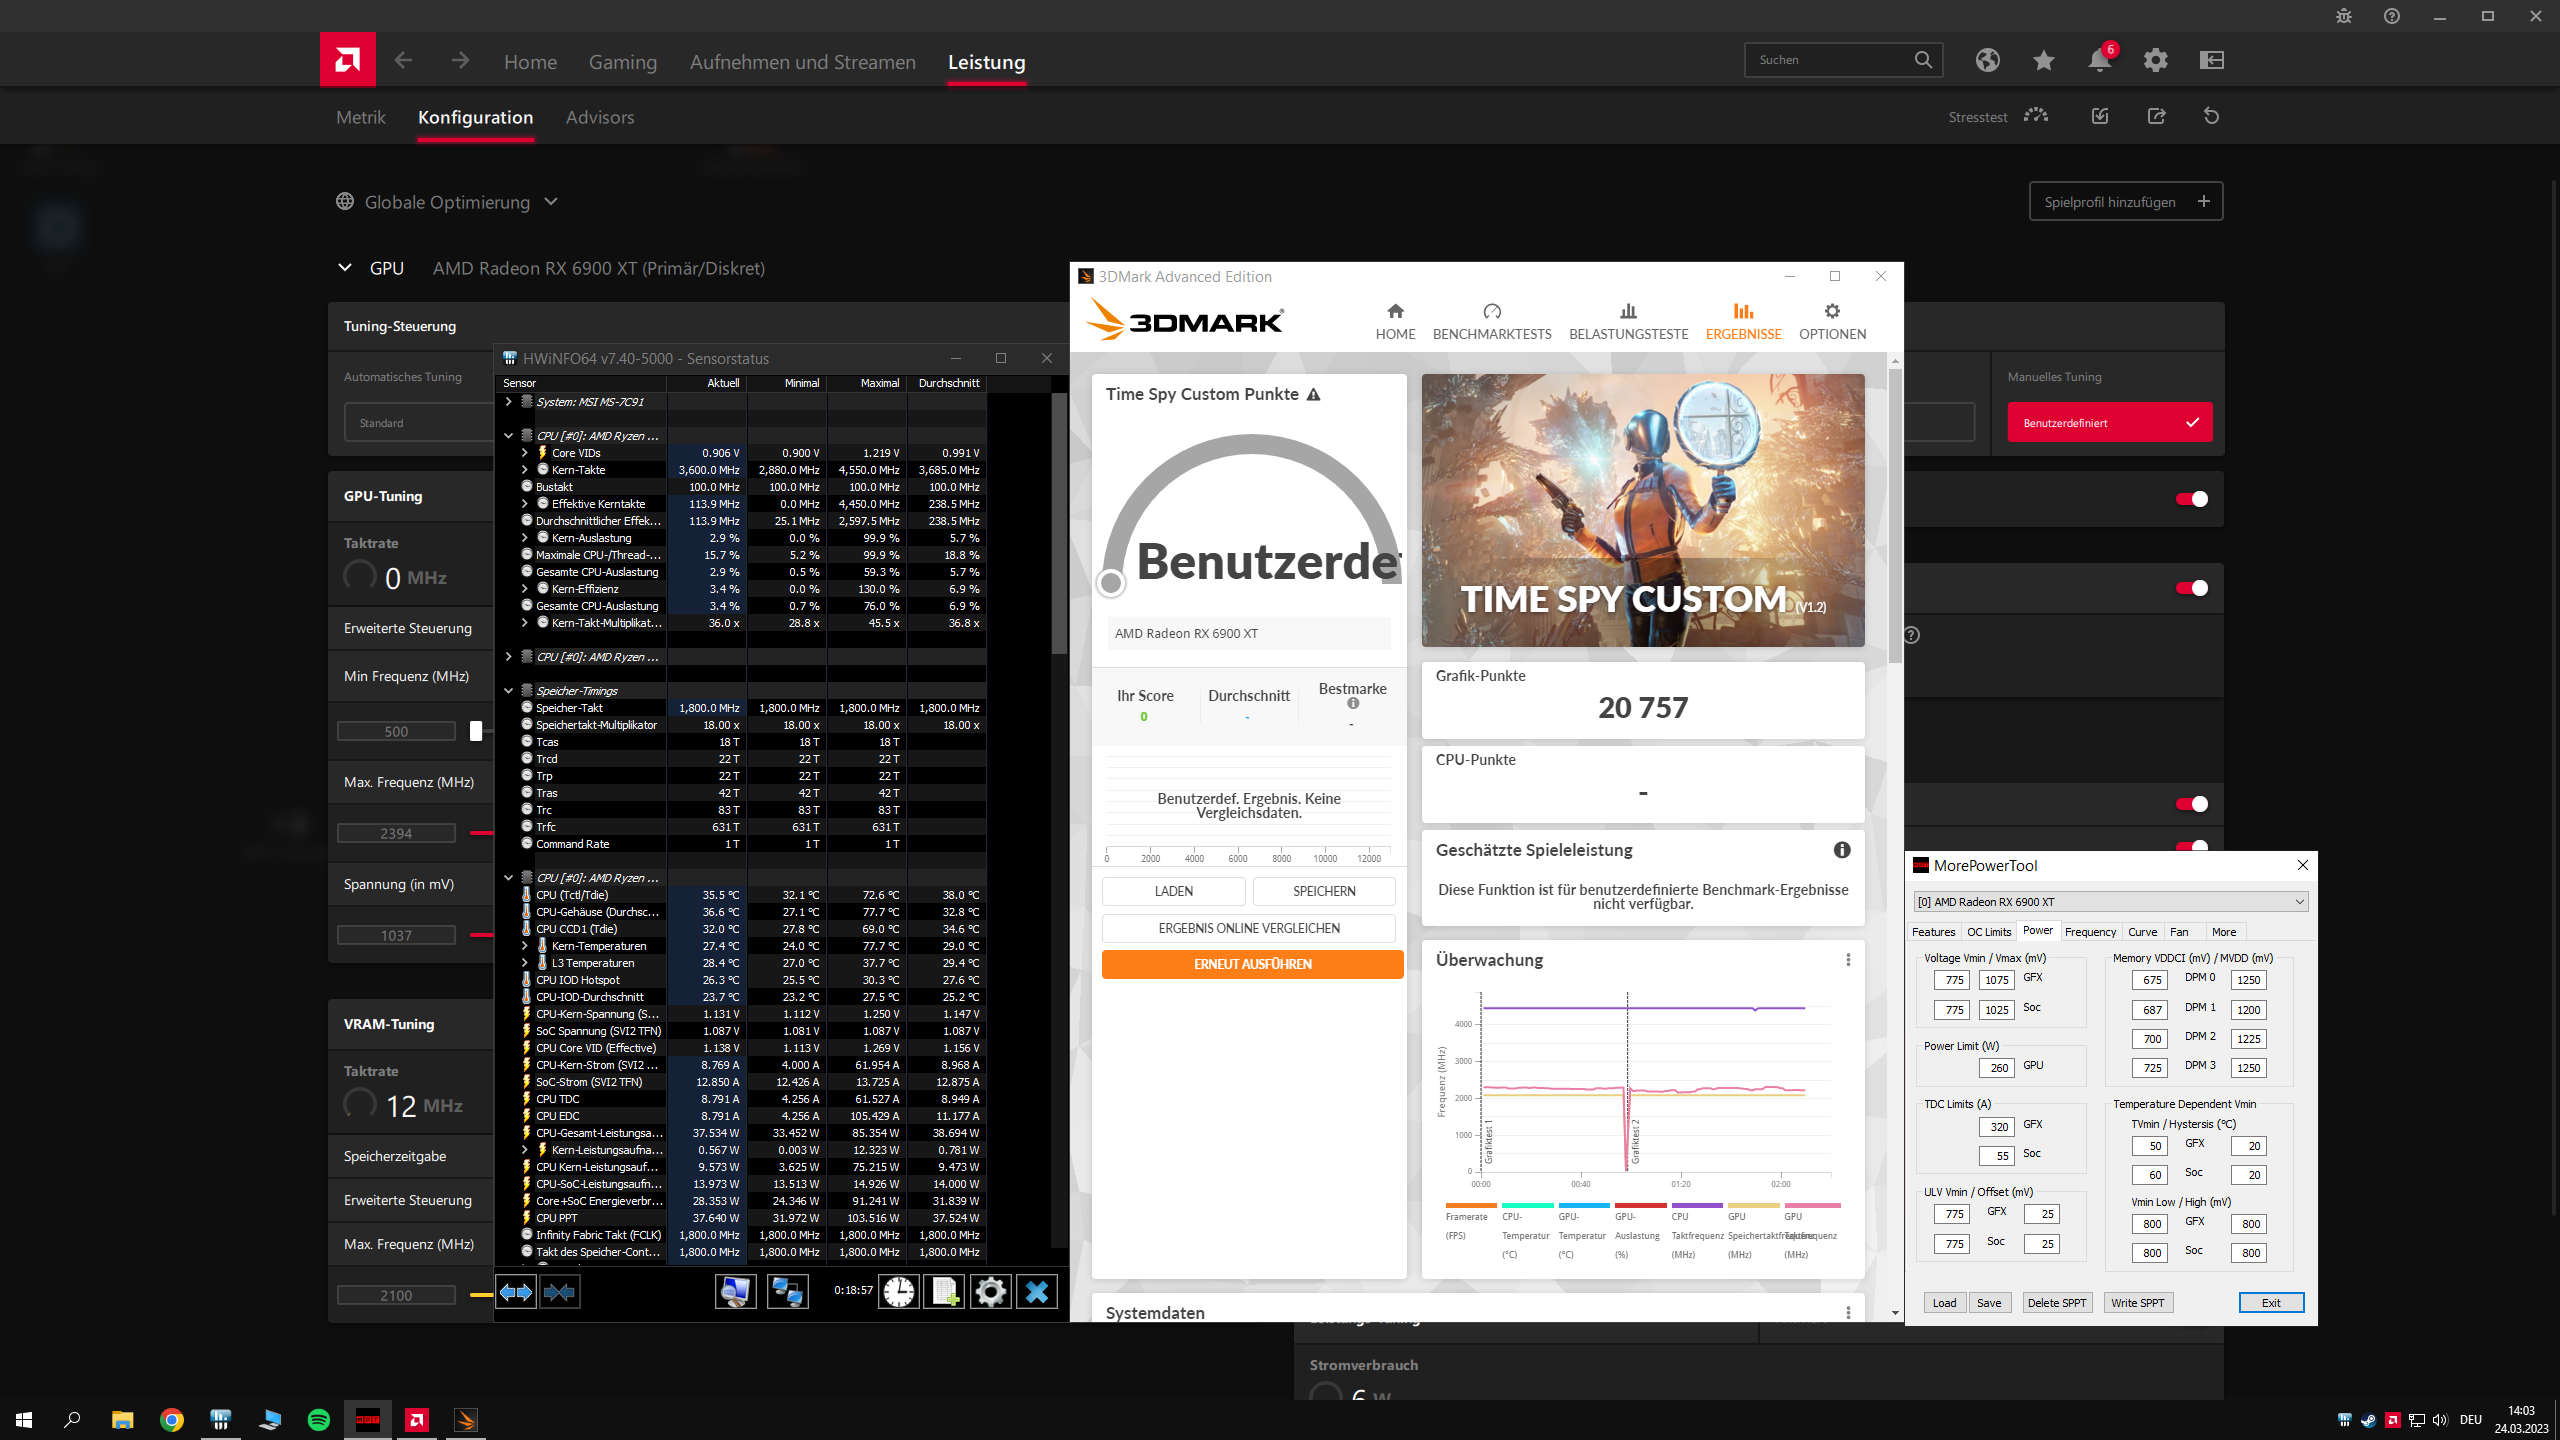Open HWiNFO settings gear icon
Image resolution: width=2560 pixels, height=1440 pixels.
[990, 1291]
